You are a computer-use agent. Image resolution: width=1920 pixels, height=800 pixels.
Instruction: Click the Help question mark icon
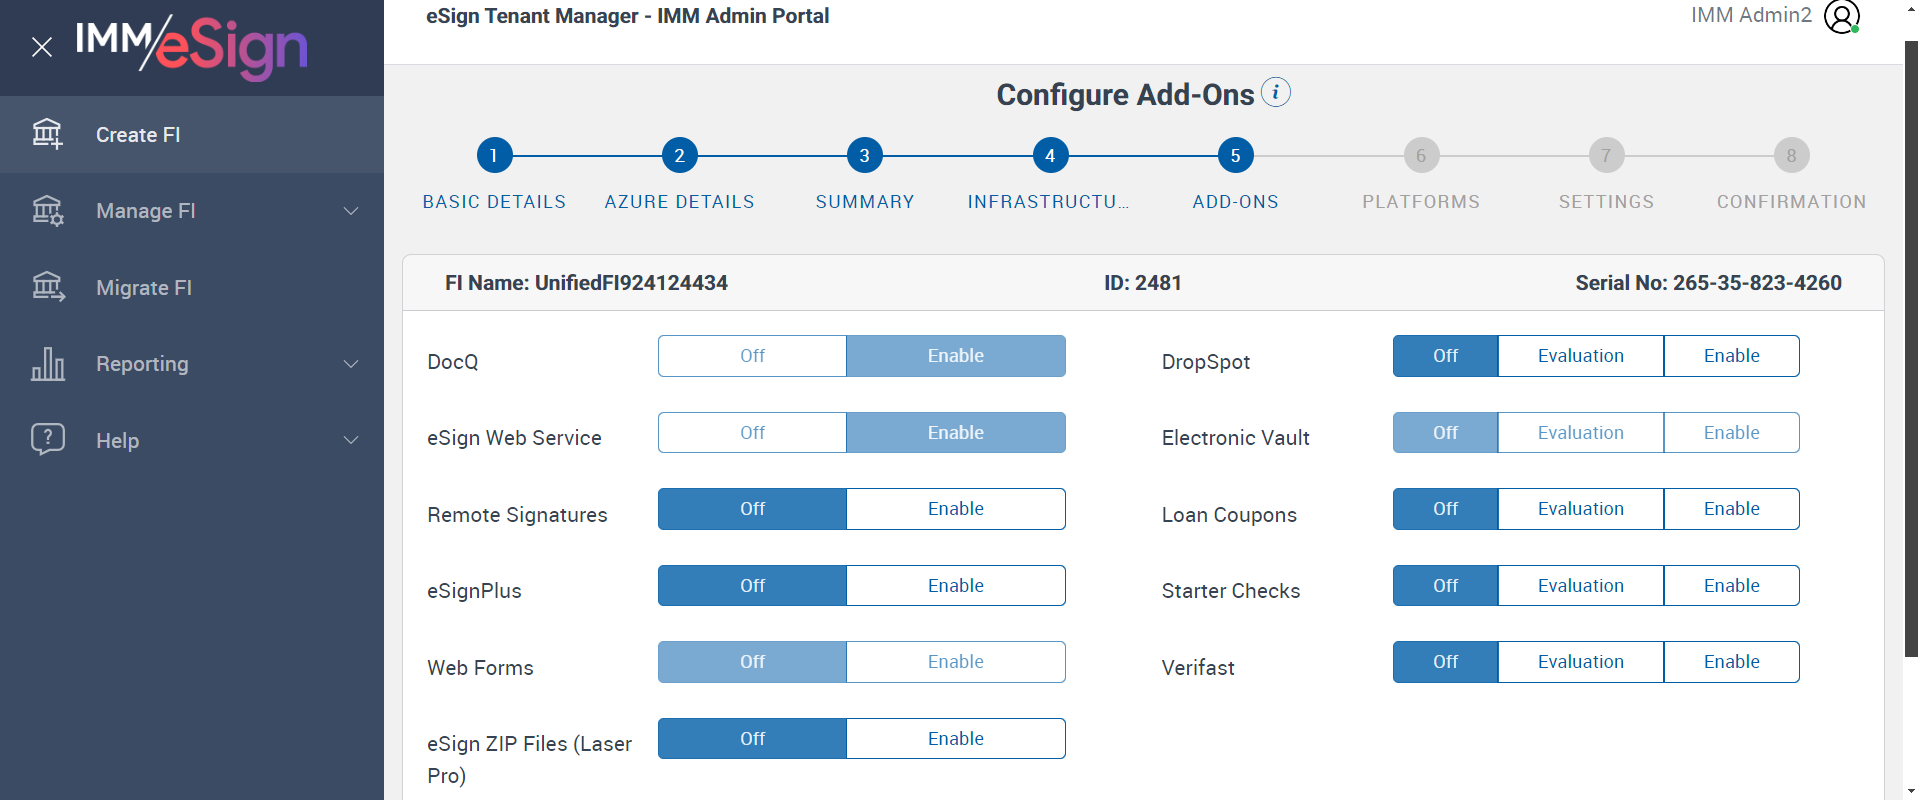pyautogui.click(x=47, y=440)
